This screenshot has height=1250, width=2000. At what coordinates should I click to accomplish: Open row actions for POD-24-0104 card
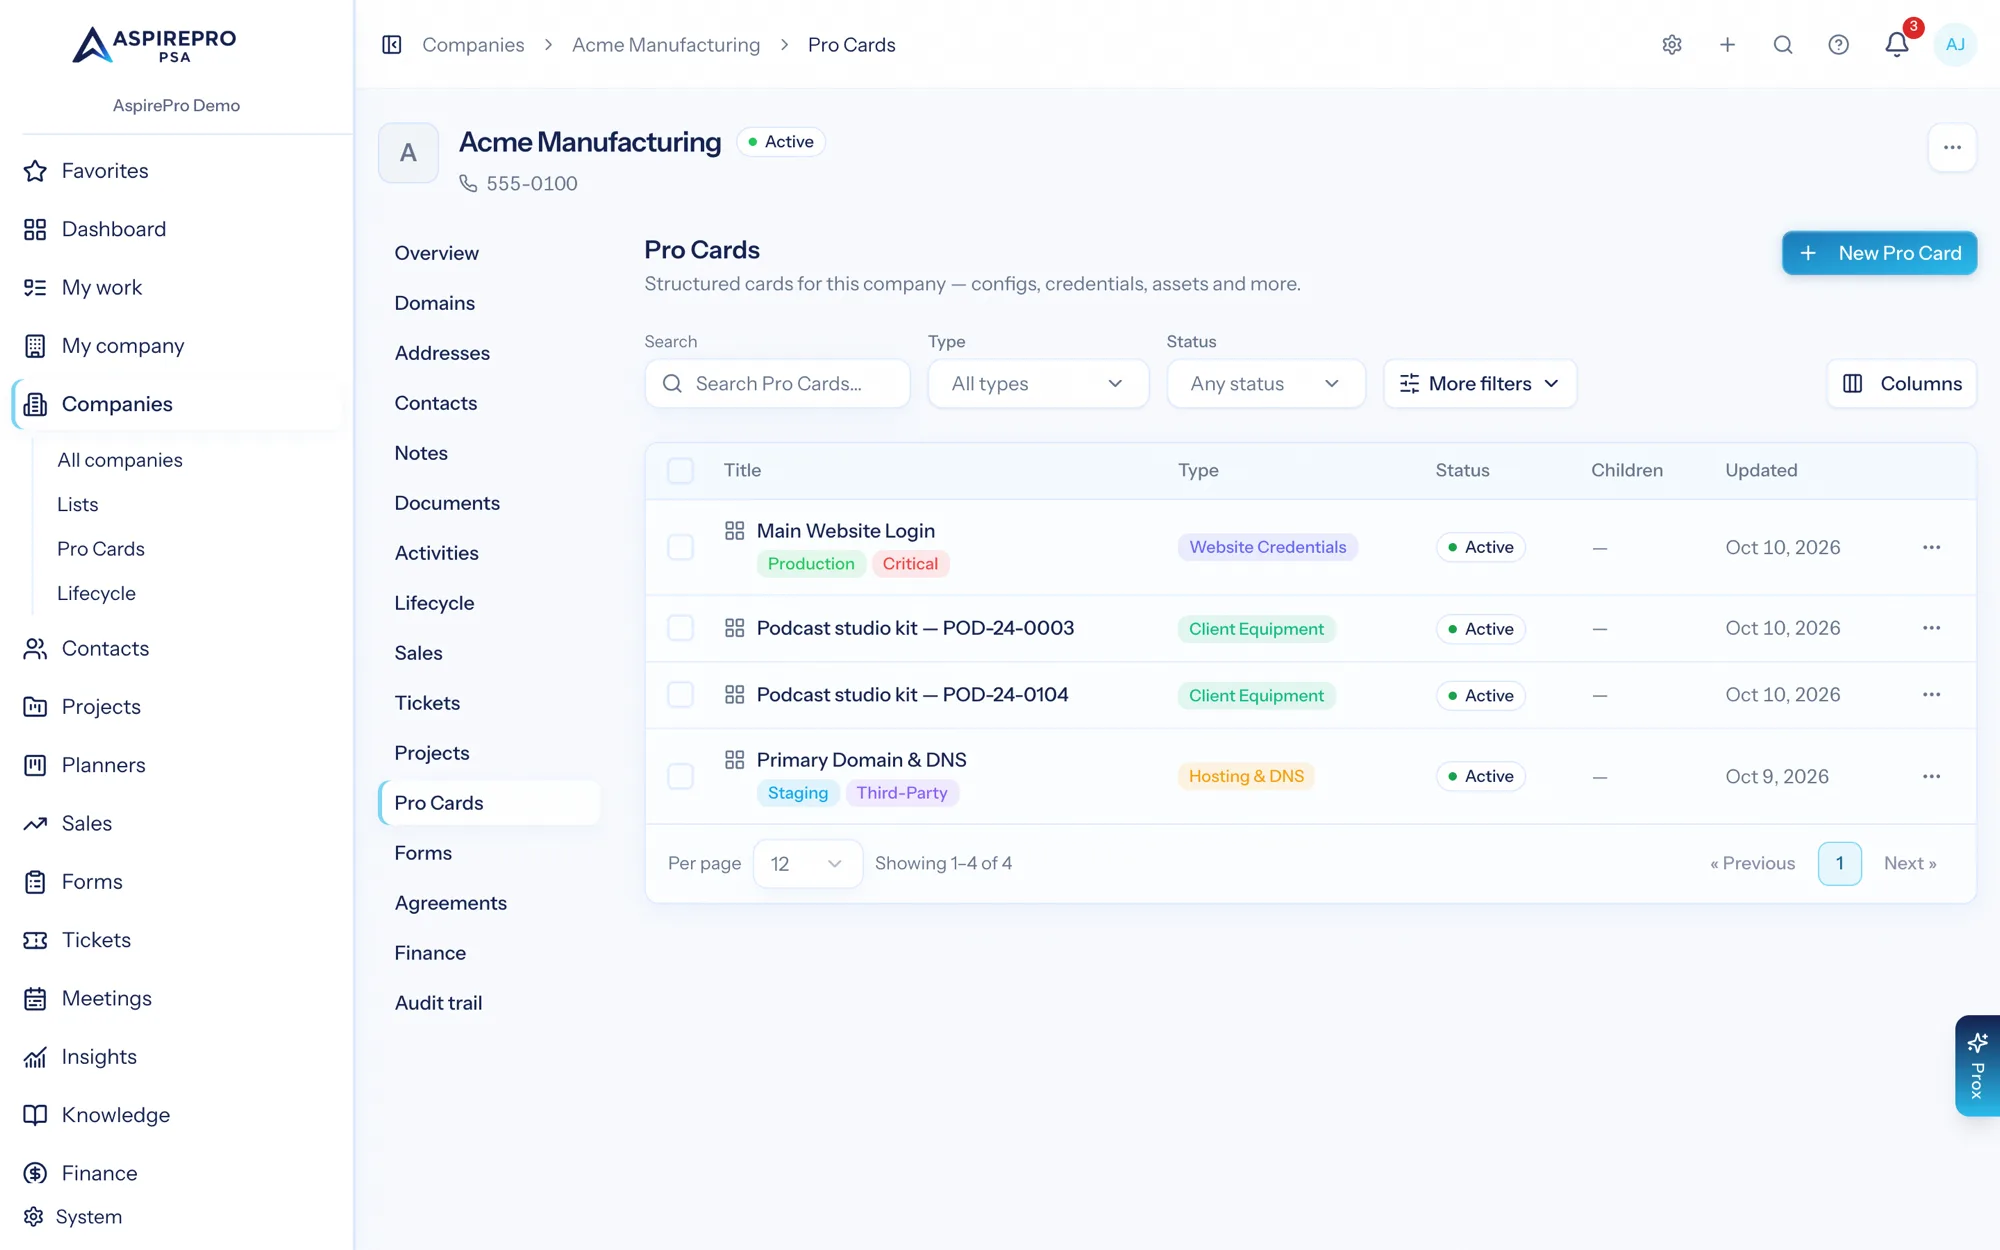click(x=1931, y=695)
